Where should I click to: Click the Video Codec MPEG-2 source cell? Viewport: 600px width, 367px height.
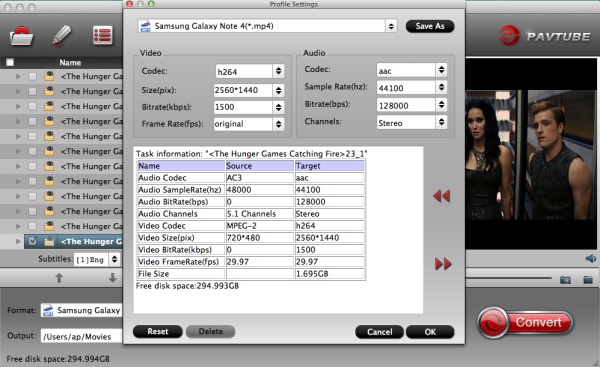point(259,226)
